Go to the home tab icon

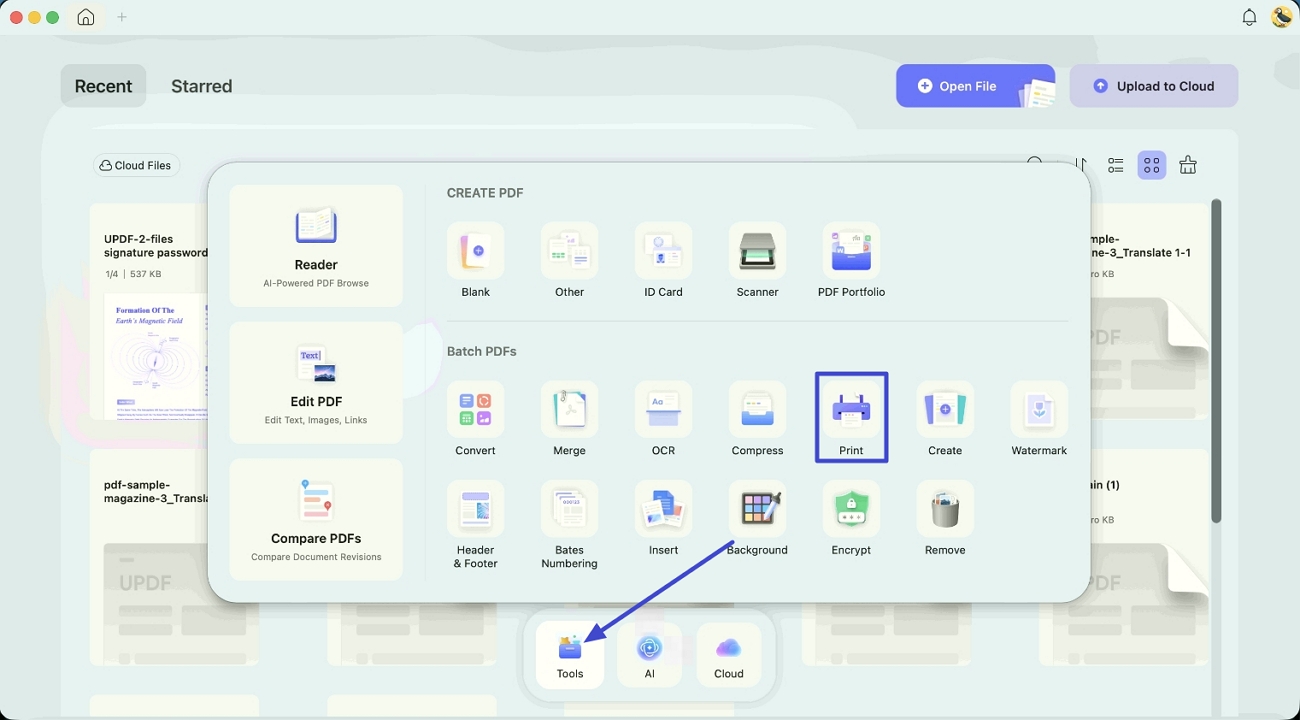(x=86, y=17)
